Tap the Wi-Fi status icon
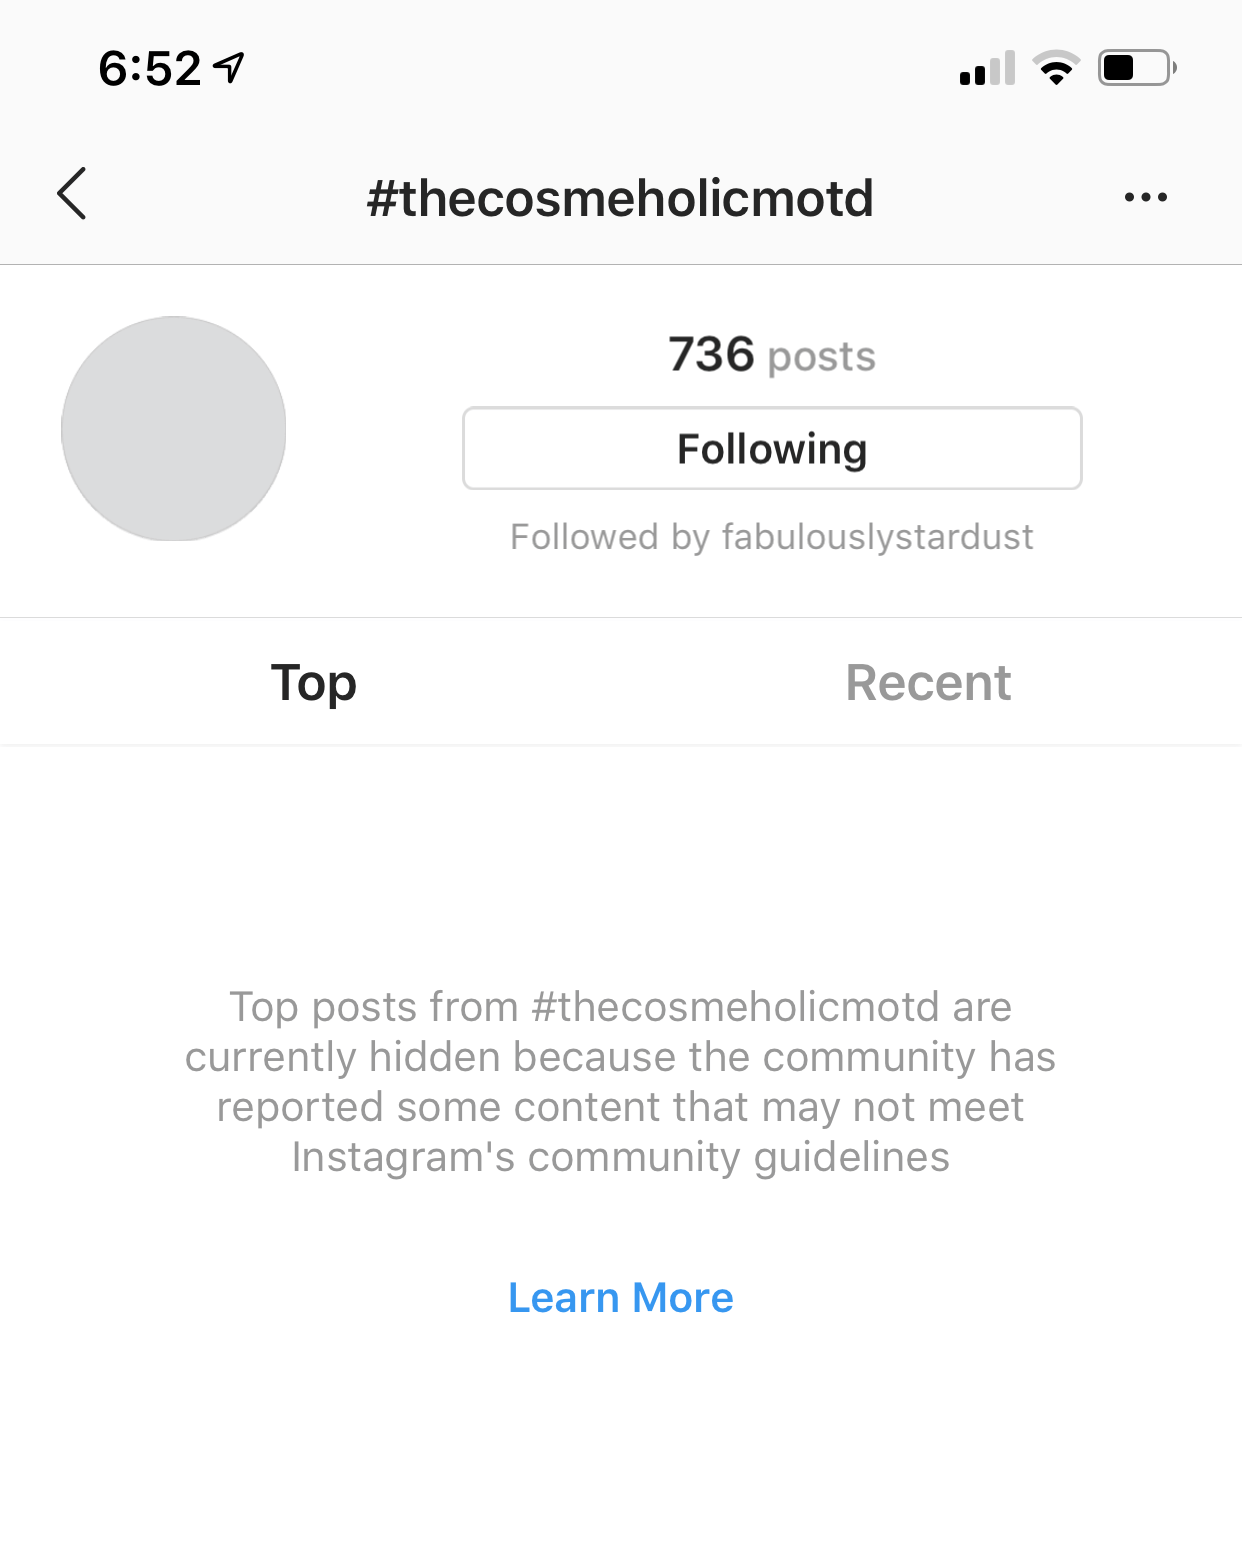1242x1541 pixels. tap(1056, 68)
